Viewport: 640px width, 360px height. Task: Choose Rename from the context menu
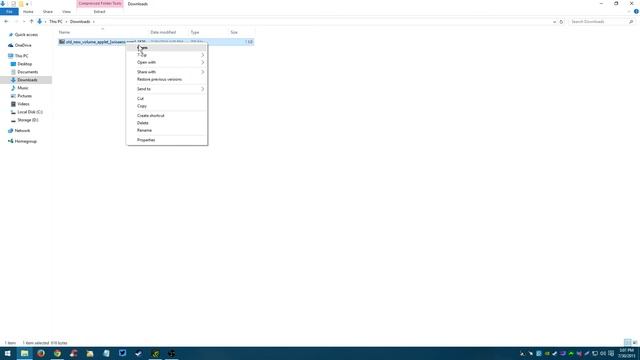(167, 130)
